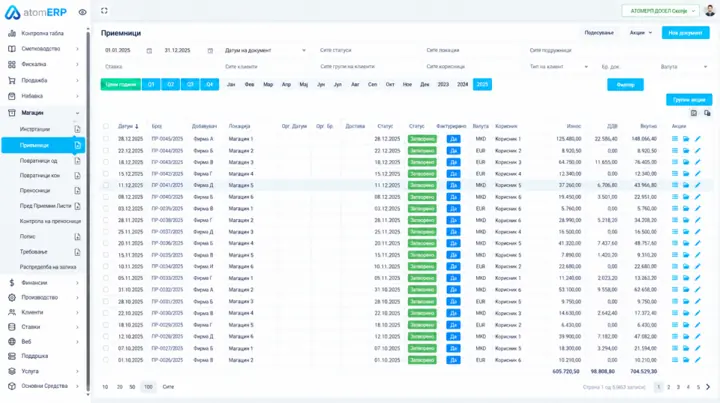Screen dimensions: 720x403
Task: Click edit pencil for row ПР-0026/2025
Action: pyautogui.click(x=698, y=360)
